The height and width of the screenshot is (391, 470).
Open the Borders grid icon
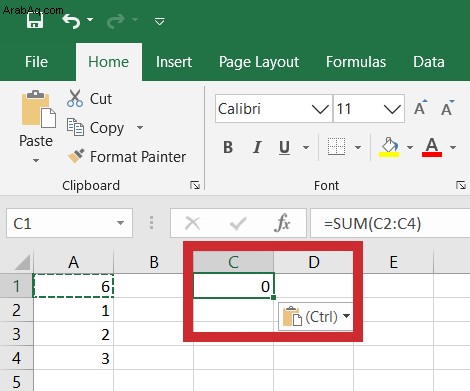click(x=336, y=147)
